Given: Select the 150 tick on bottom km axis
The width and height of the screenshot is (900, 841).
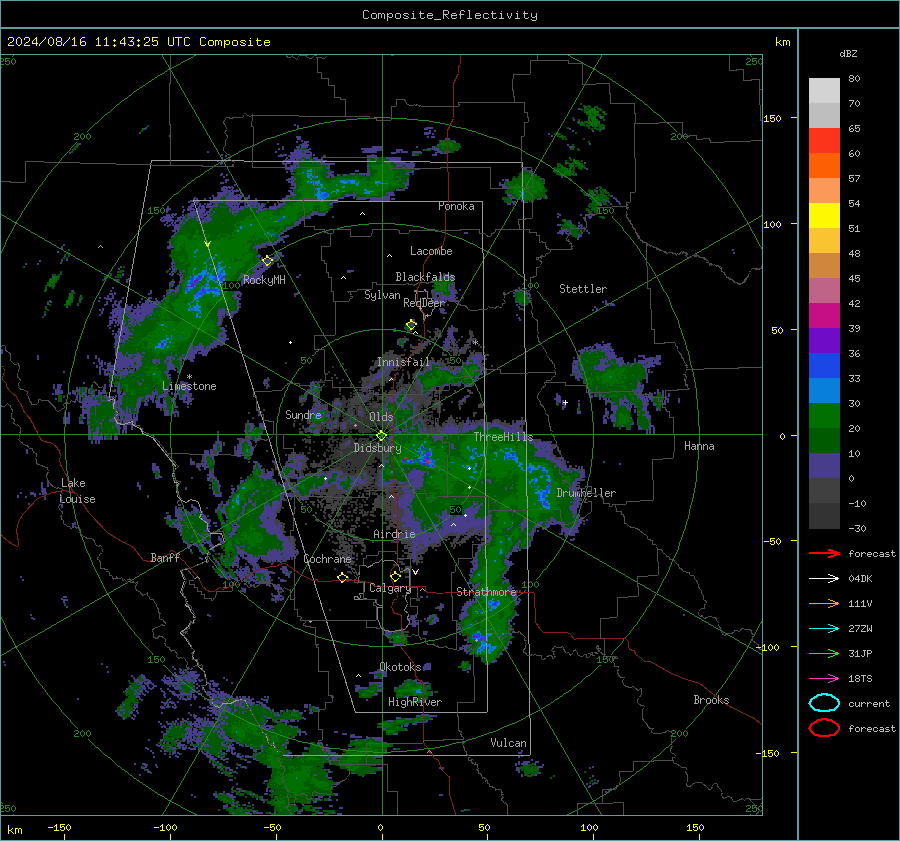Looking at the screenshot, I should click(x=695, y=827).
